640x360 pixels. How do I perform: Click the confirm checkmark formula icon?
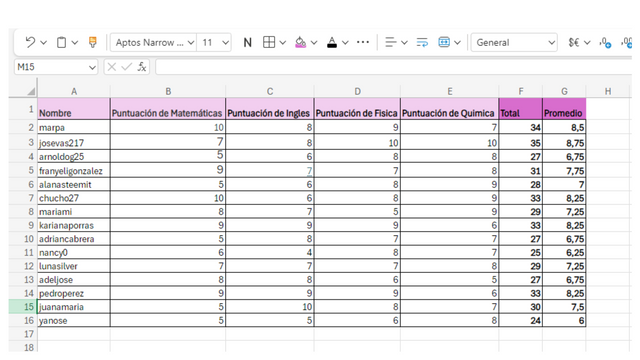(x=127, y=67)
